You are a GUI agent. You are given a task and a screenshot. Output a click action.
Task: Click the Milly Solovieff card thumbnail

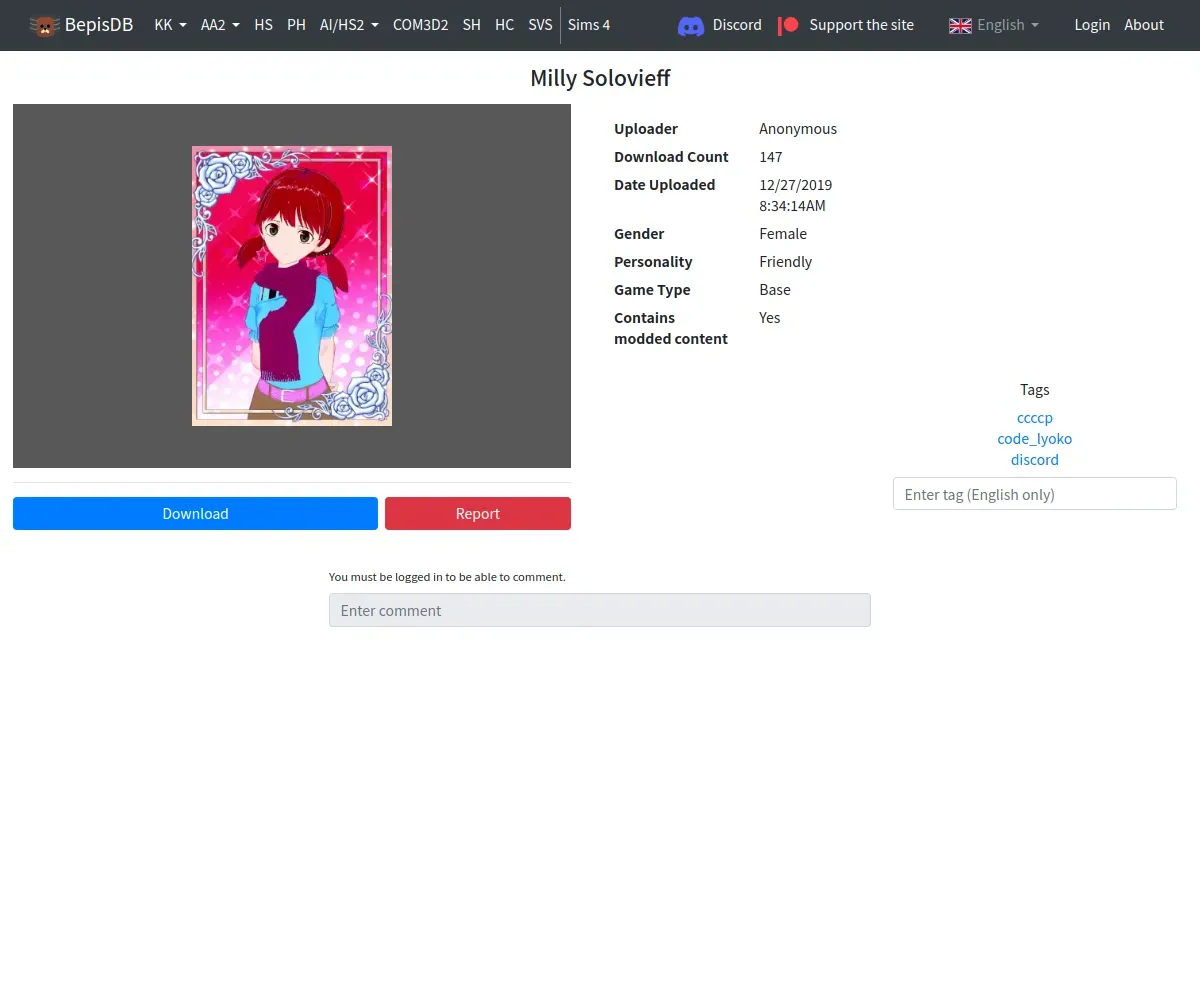pyautogui.click(x=292, y=286)
